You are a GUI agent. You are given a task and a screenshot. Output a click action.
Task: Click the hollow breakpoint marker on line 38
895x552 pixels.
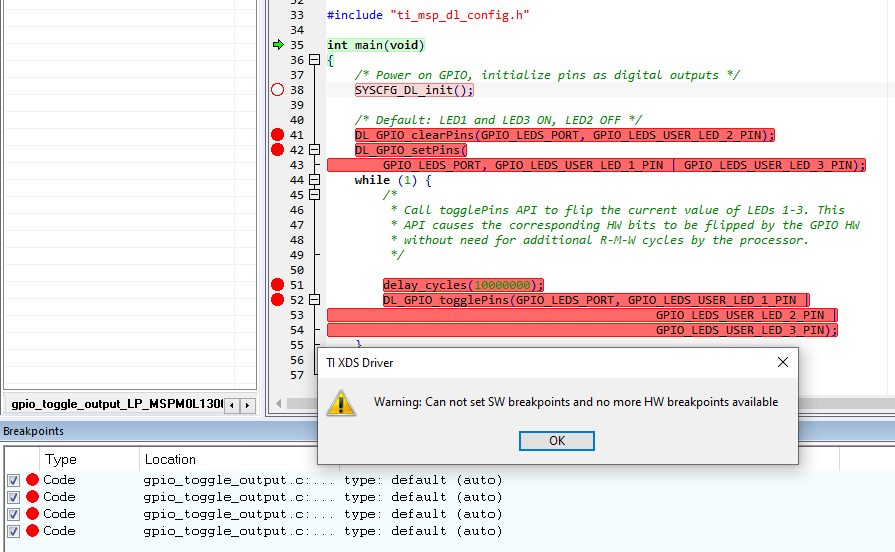(x=278, y=90)
